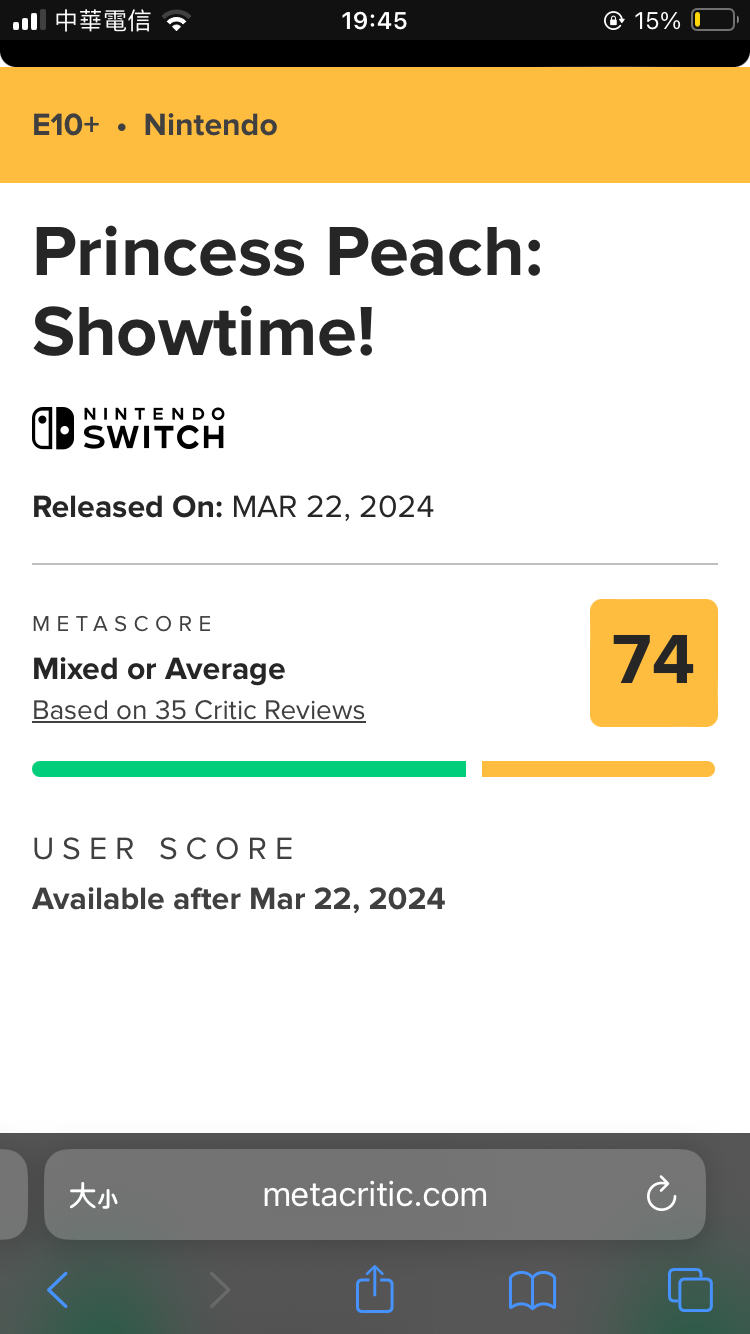
Task: Open the bookmarks book icon
Action: coord(532,1290)
